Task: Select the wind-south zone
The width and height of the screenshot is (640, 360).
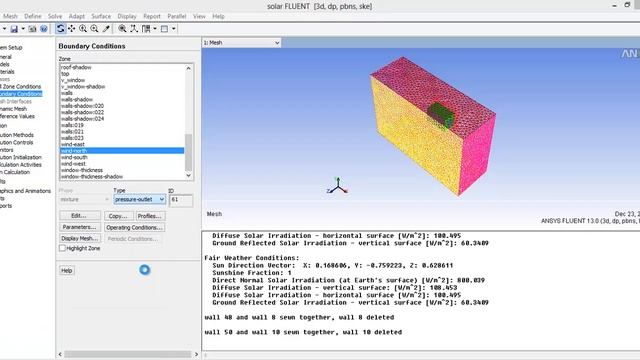Action: point(74,157)
